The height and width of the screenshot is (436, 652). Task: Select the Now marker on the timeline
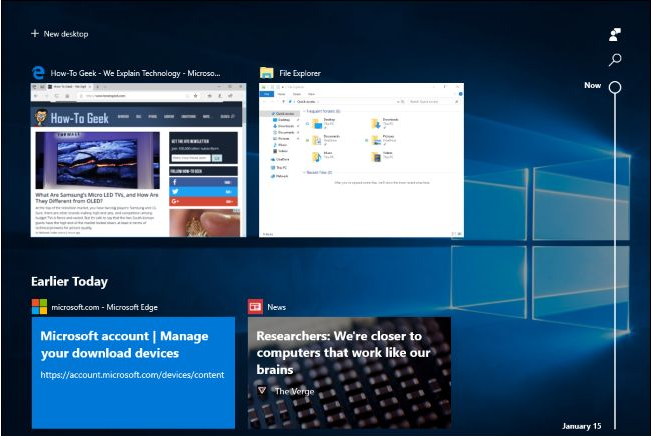pyautogui.click(x=615, y=87)
